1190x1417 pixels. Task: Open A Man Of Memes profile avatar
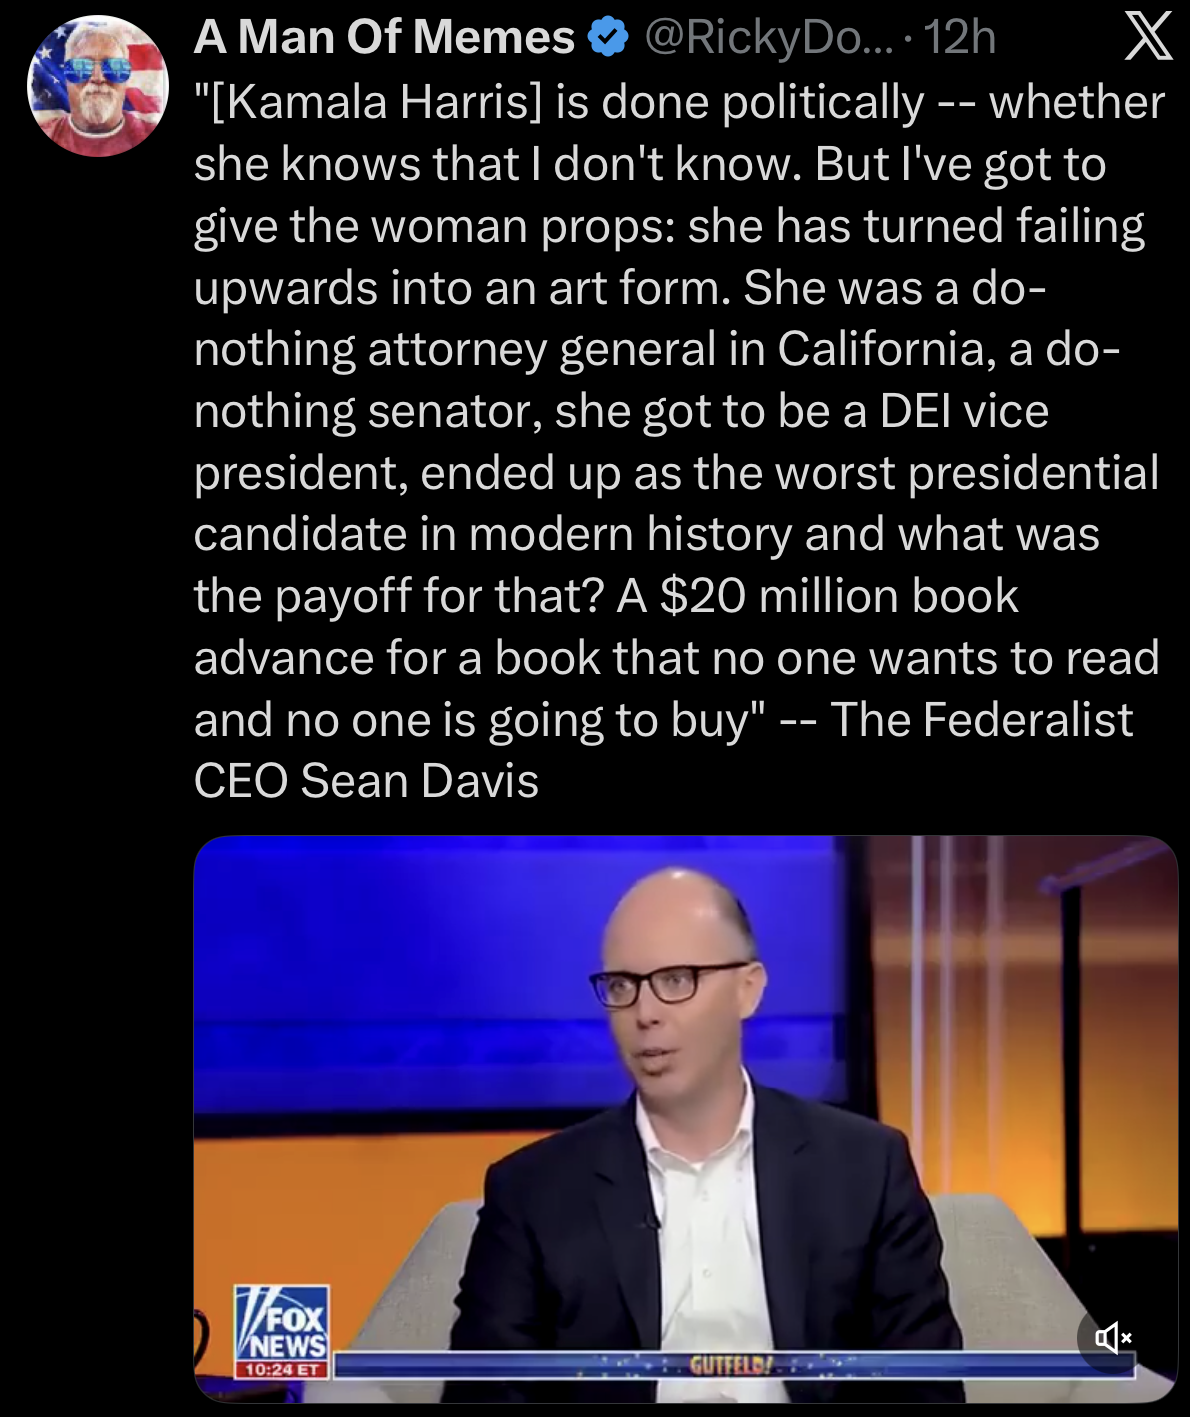(97, 86)
